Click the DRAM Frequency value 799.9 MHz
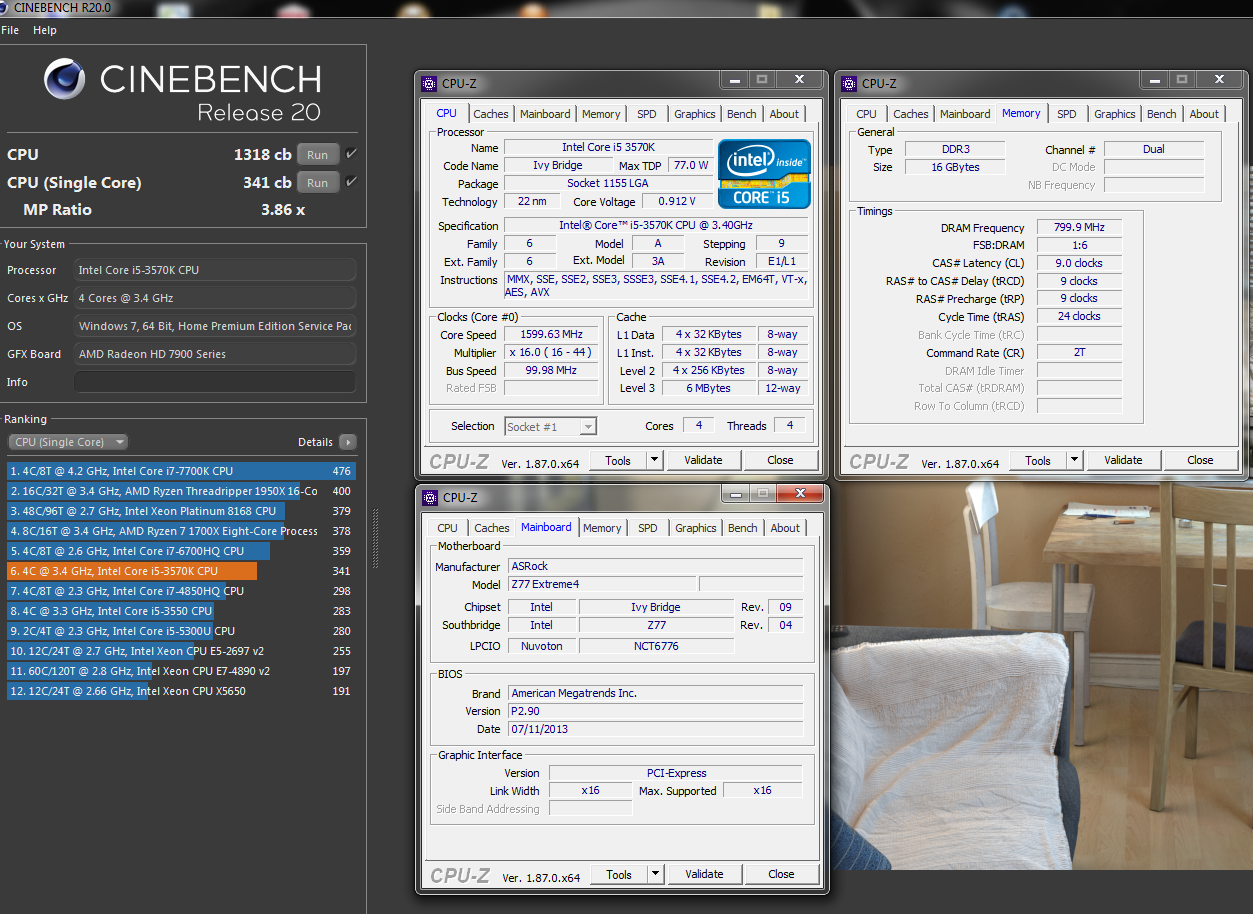Viewport: 1253px width, 914px height. (1079, 228)
